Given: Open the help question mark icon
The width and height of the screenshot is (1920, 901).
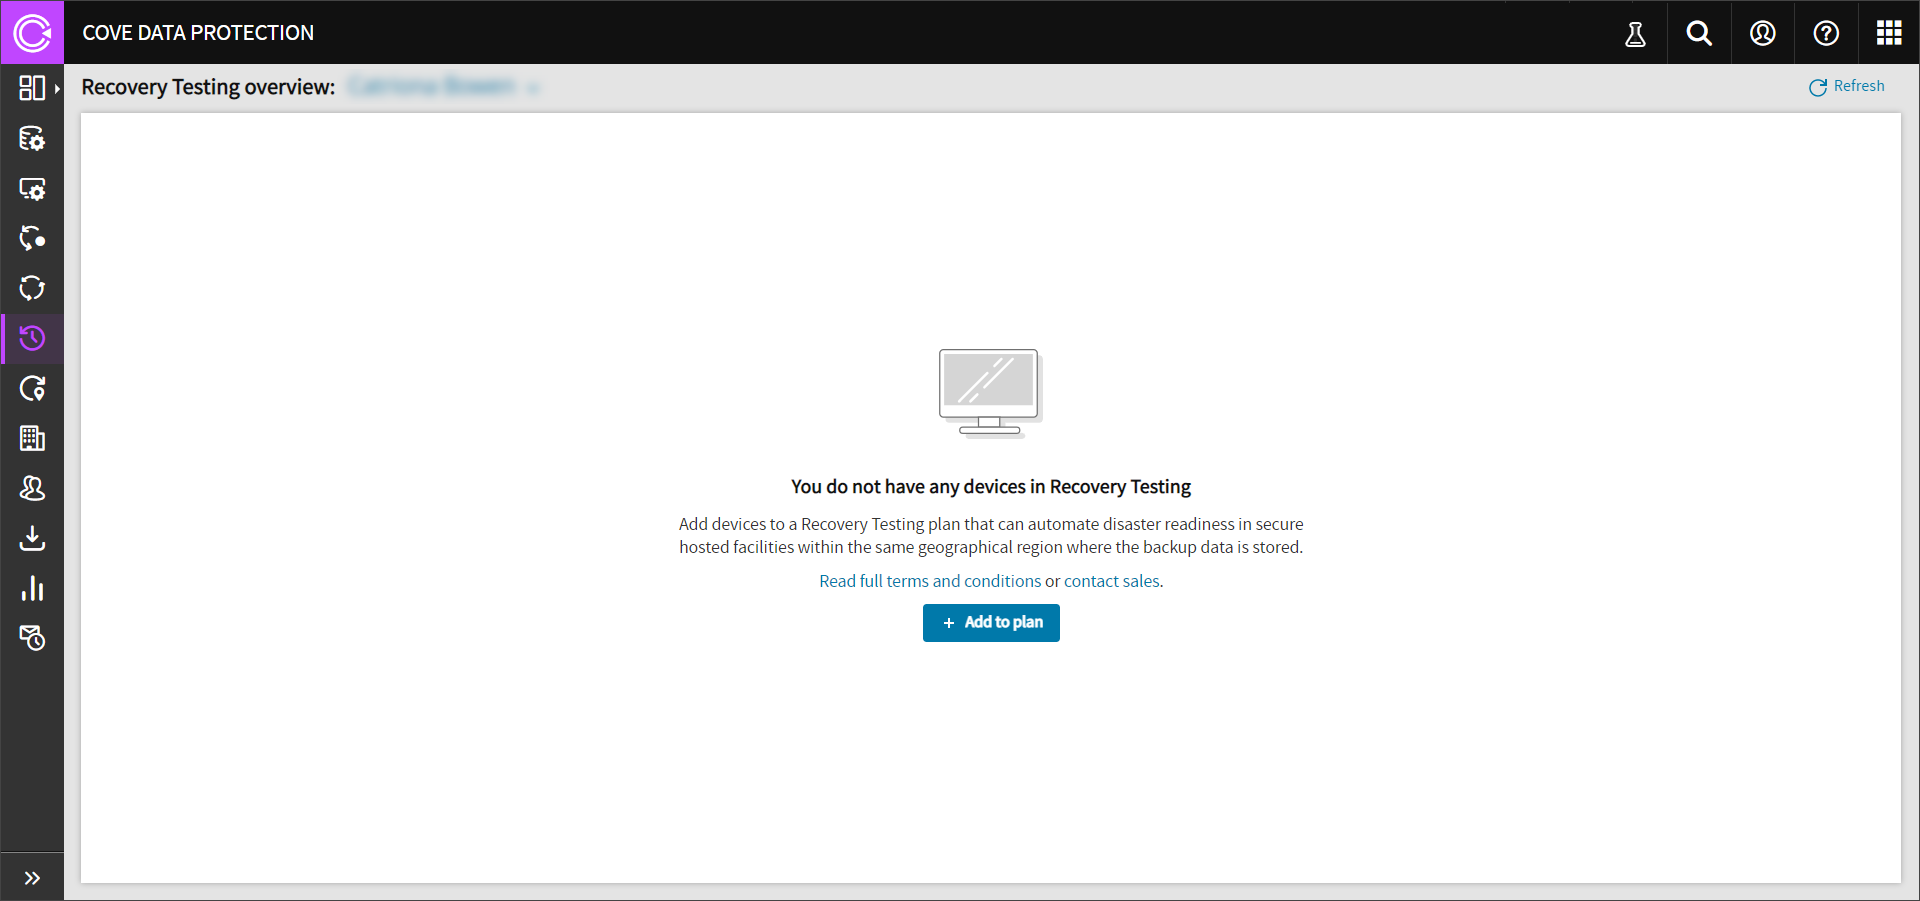Looking at the screenshot, I should (x=1826, y=33).
